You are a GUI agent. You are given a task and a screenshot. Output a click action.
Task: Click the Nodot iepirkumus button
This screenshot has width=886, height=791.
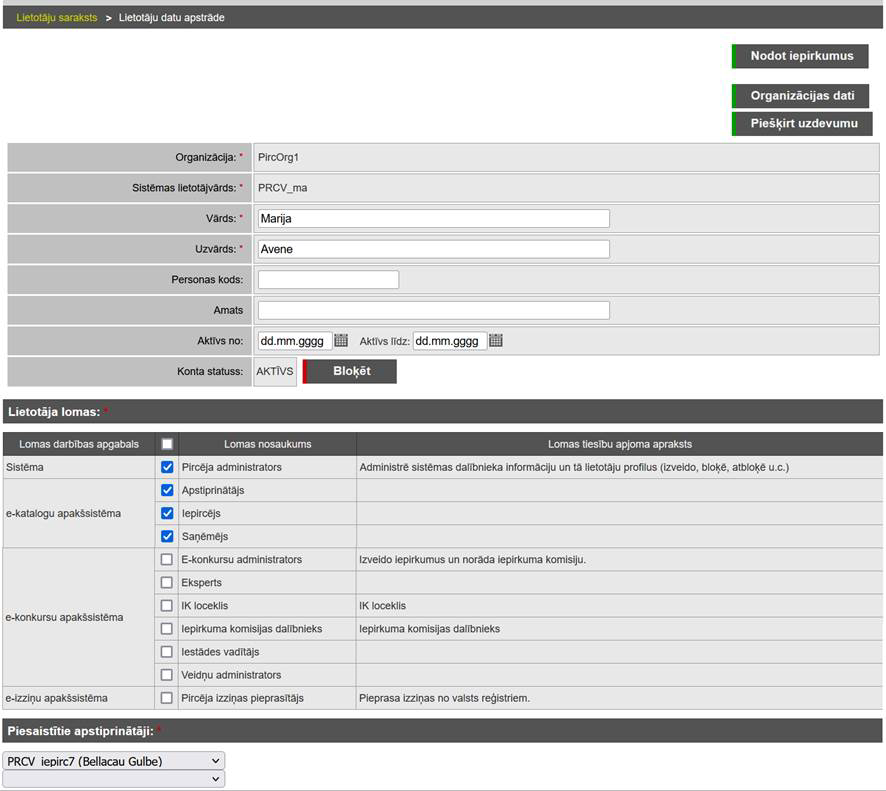(x=800, y=56)
